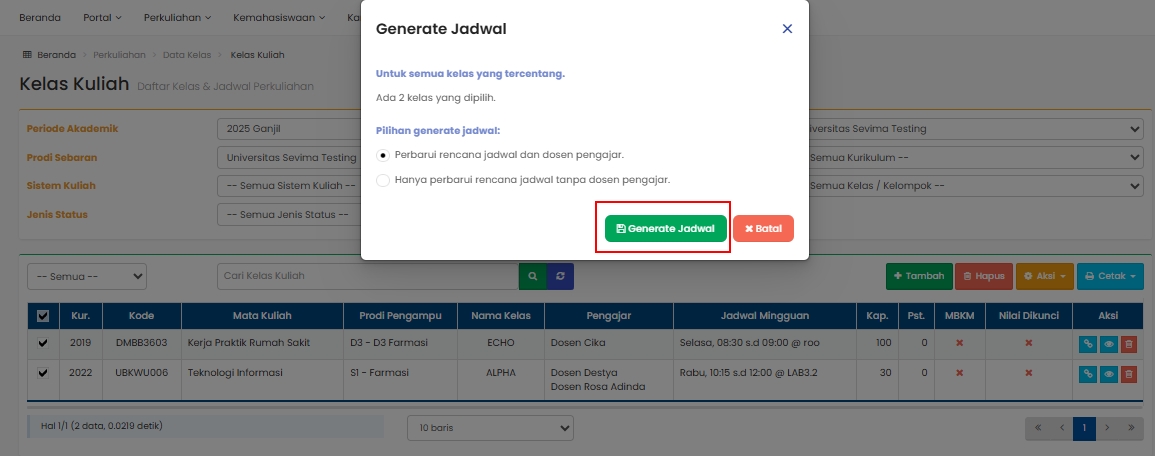View details eye icon for Teknologi Informasi

click(x=1108, y=374)
